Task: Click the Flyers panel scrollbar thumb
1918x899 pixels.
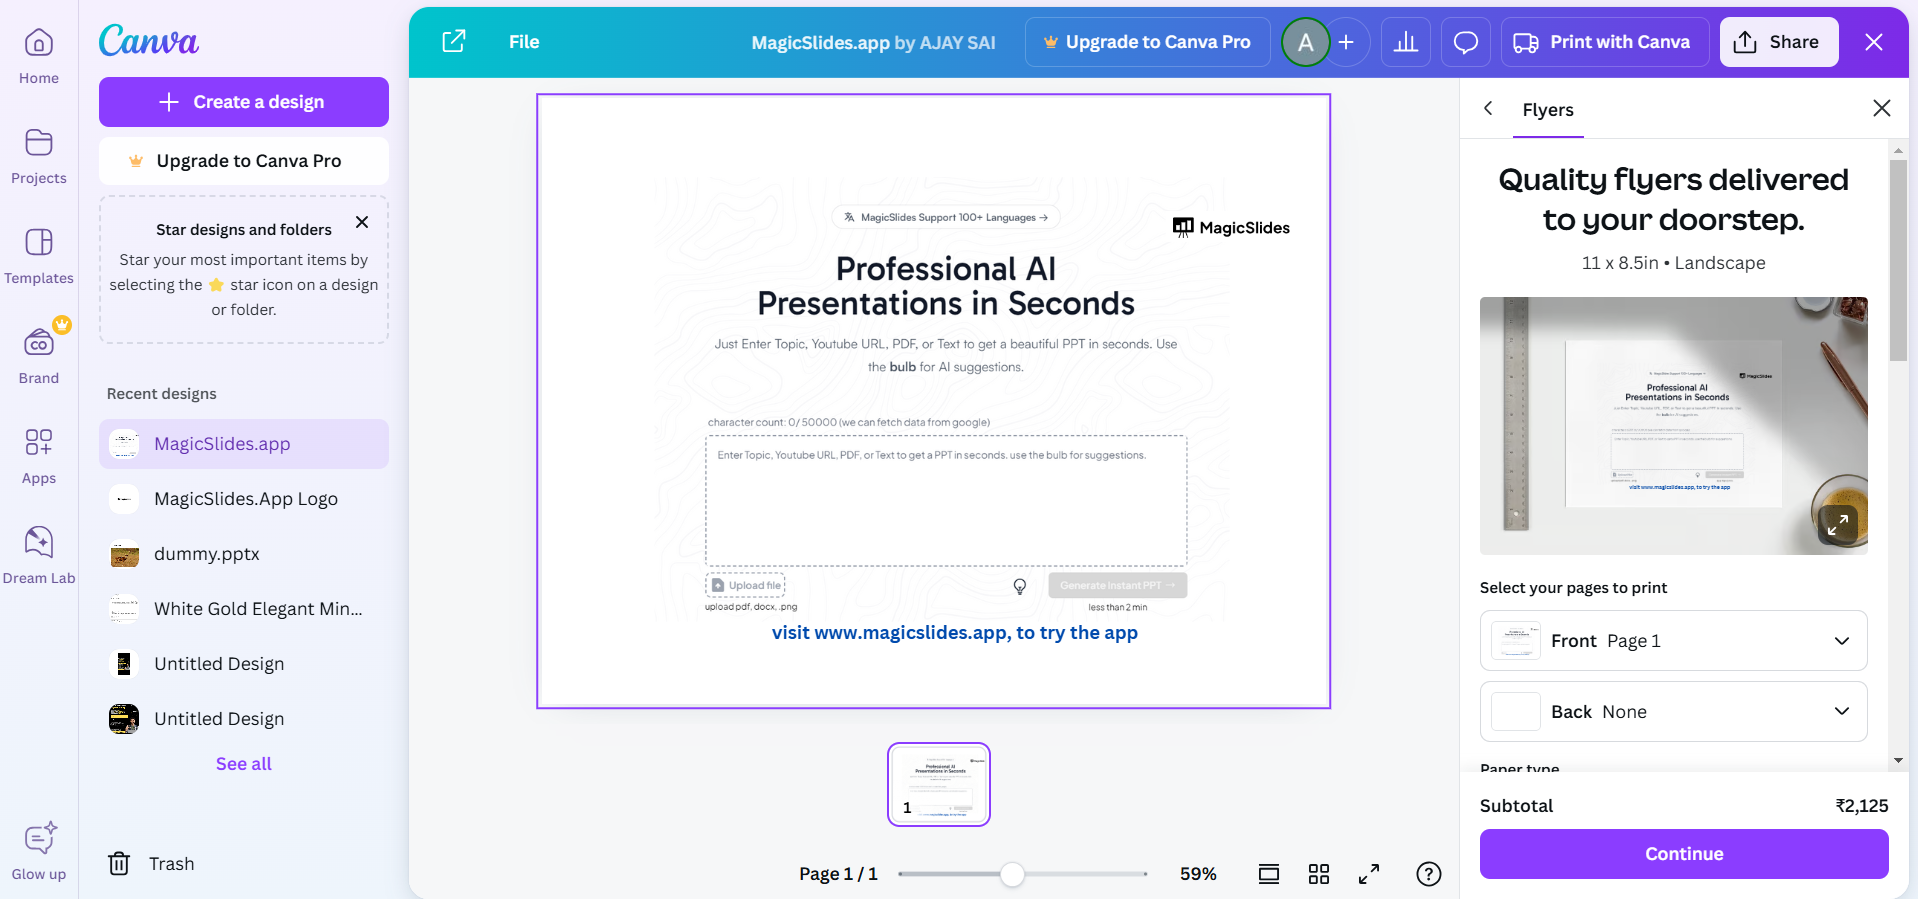Action: coord(1898,260)
